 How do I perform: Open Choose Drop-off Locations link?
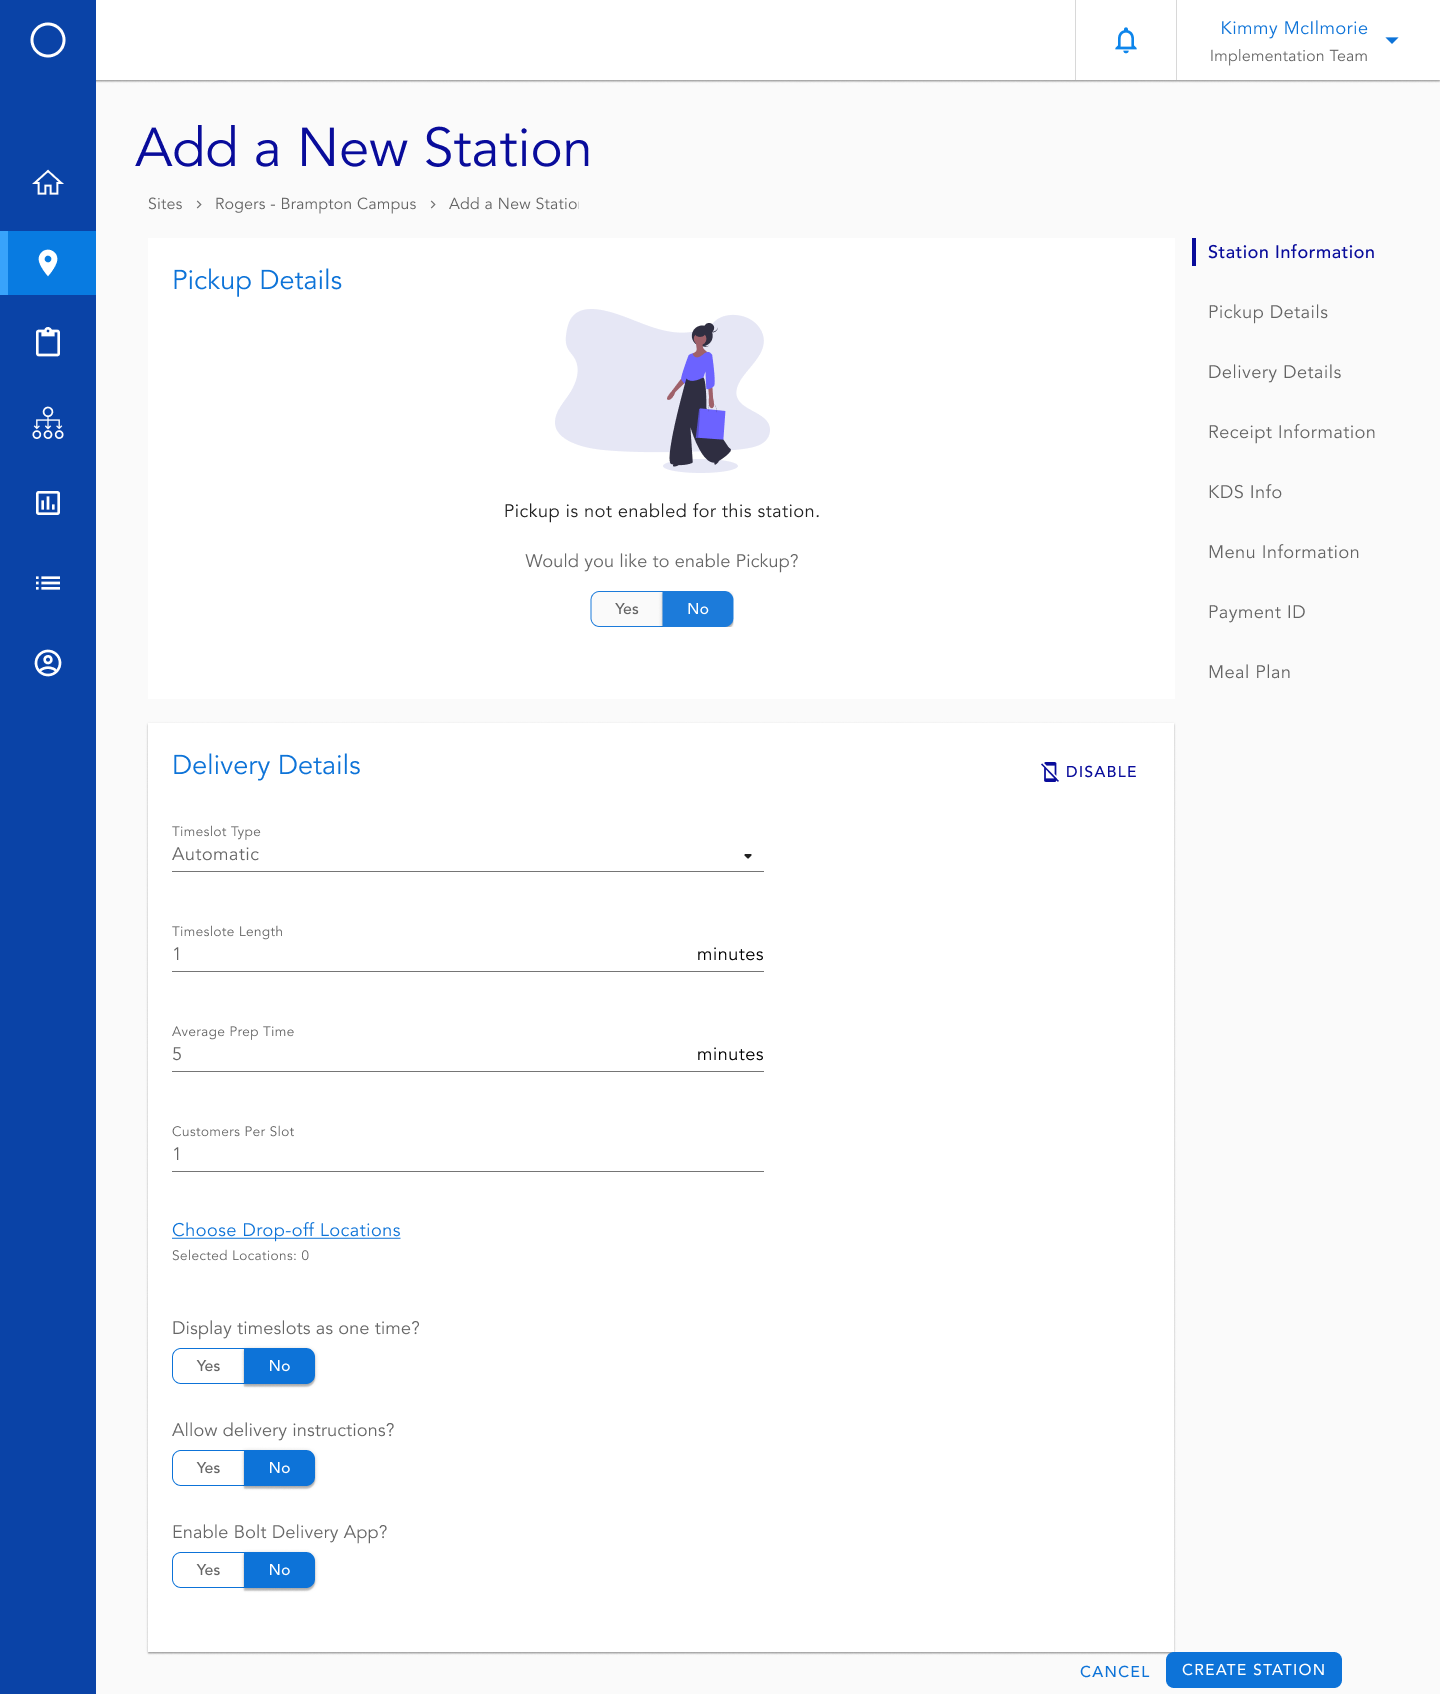(x=286, y=1230)
